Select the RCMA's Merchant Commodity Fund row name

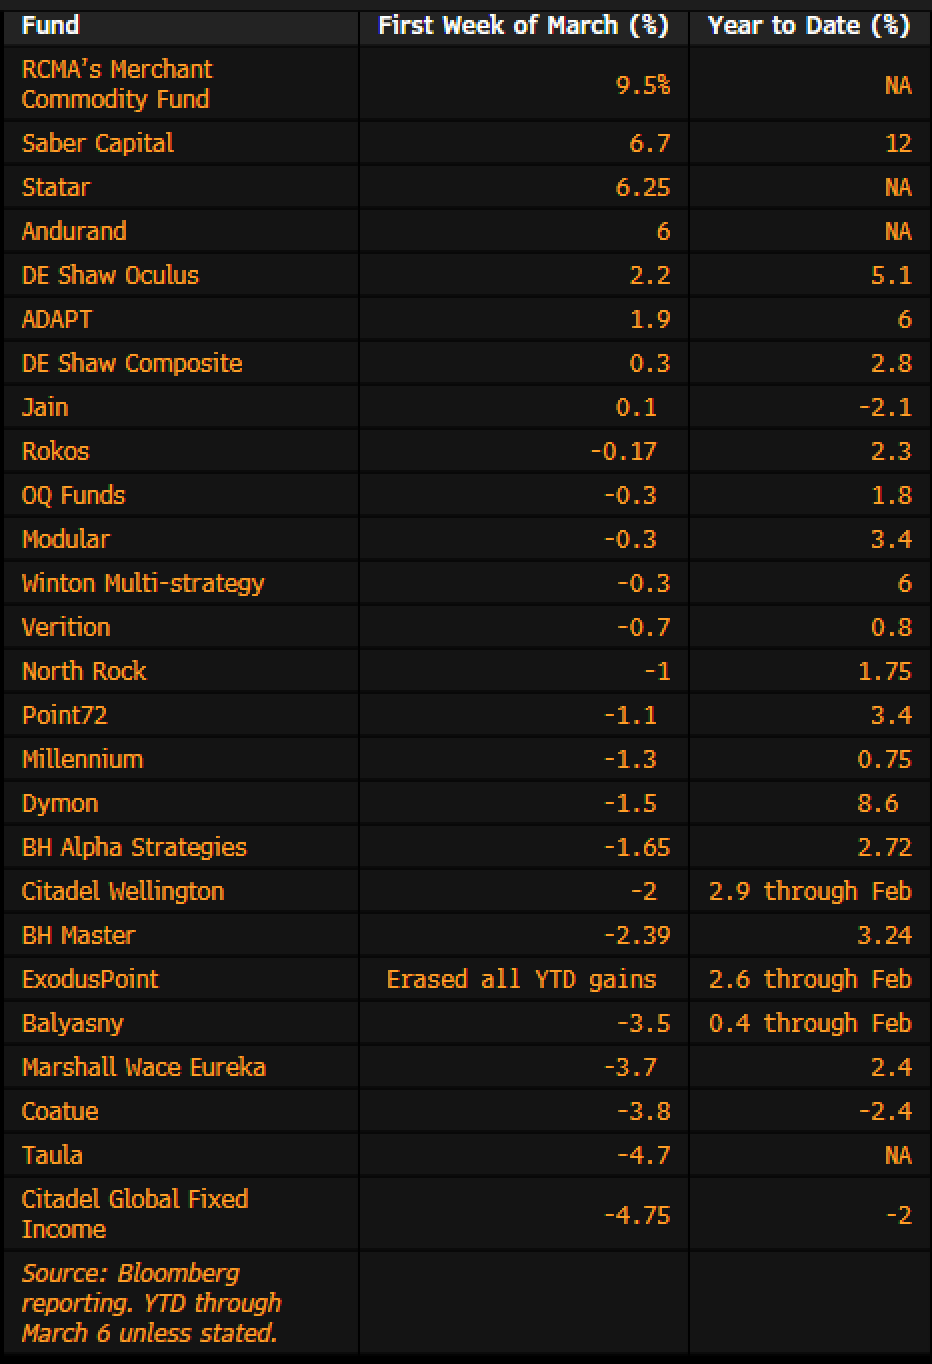[x=117, y=84]
